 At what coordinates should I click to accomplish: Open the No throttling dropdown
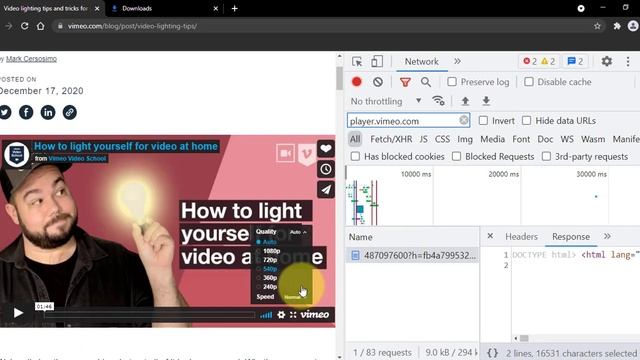[386, 101]
